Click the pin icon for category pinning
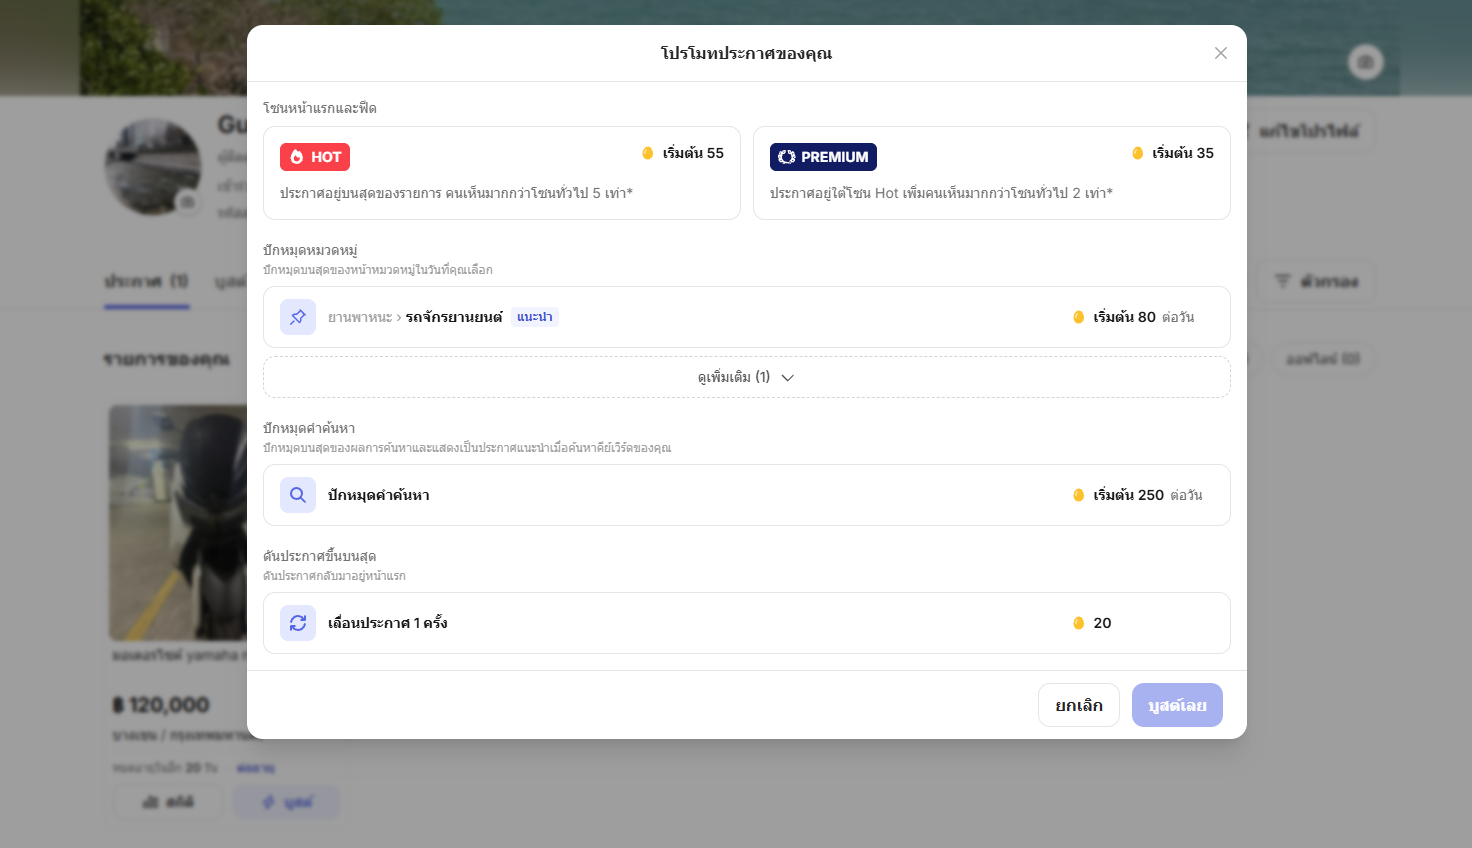 point(298,317)
